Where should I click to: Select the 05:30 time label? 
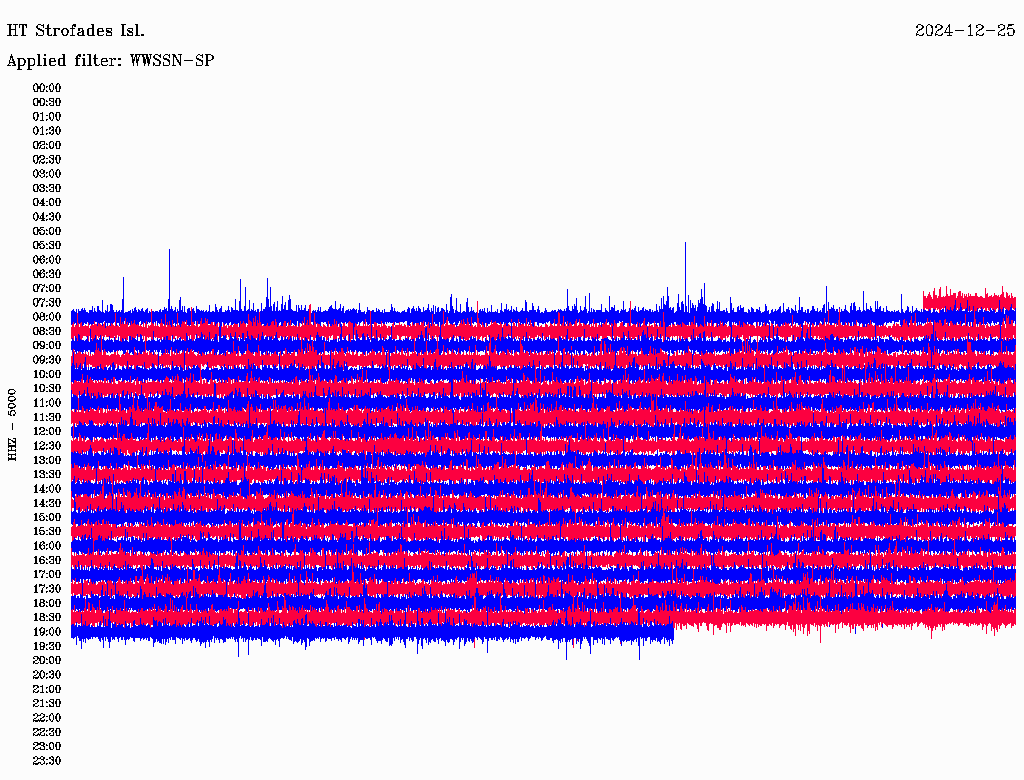coord(47,246)
